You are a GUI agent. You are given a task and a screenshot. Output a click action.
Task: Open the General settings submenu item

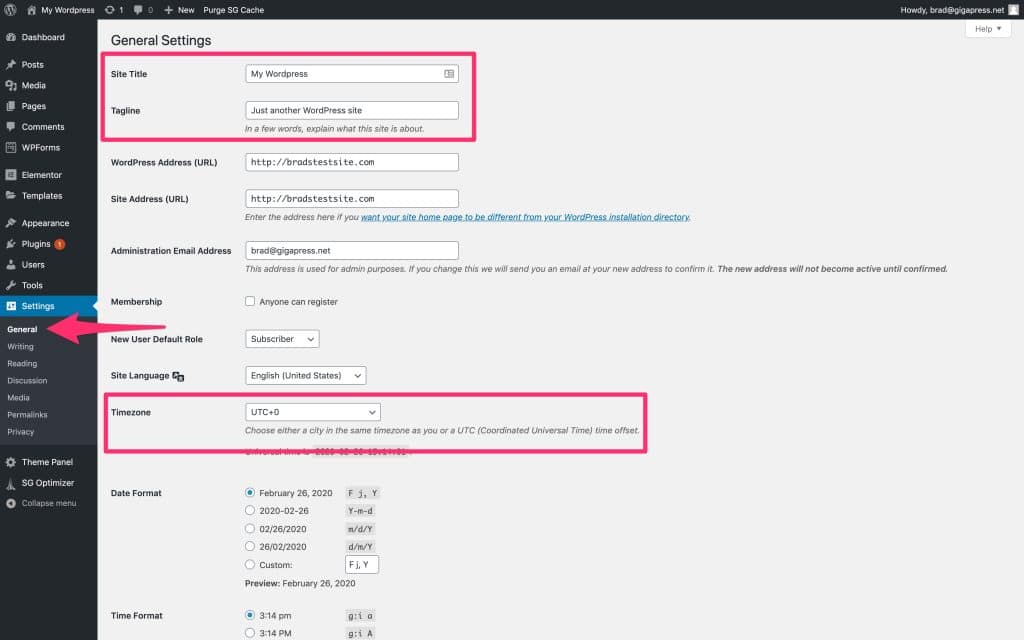tap(22, 329)
